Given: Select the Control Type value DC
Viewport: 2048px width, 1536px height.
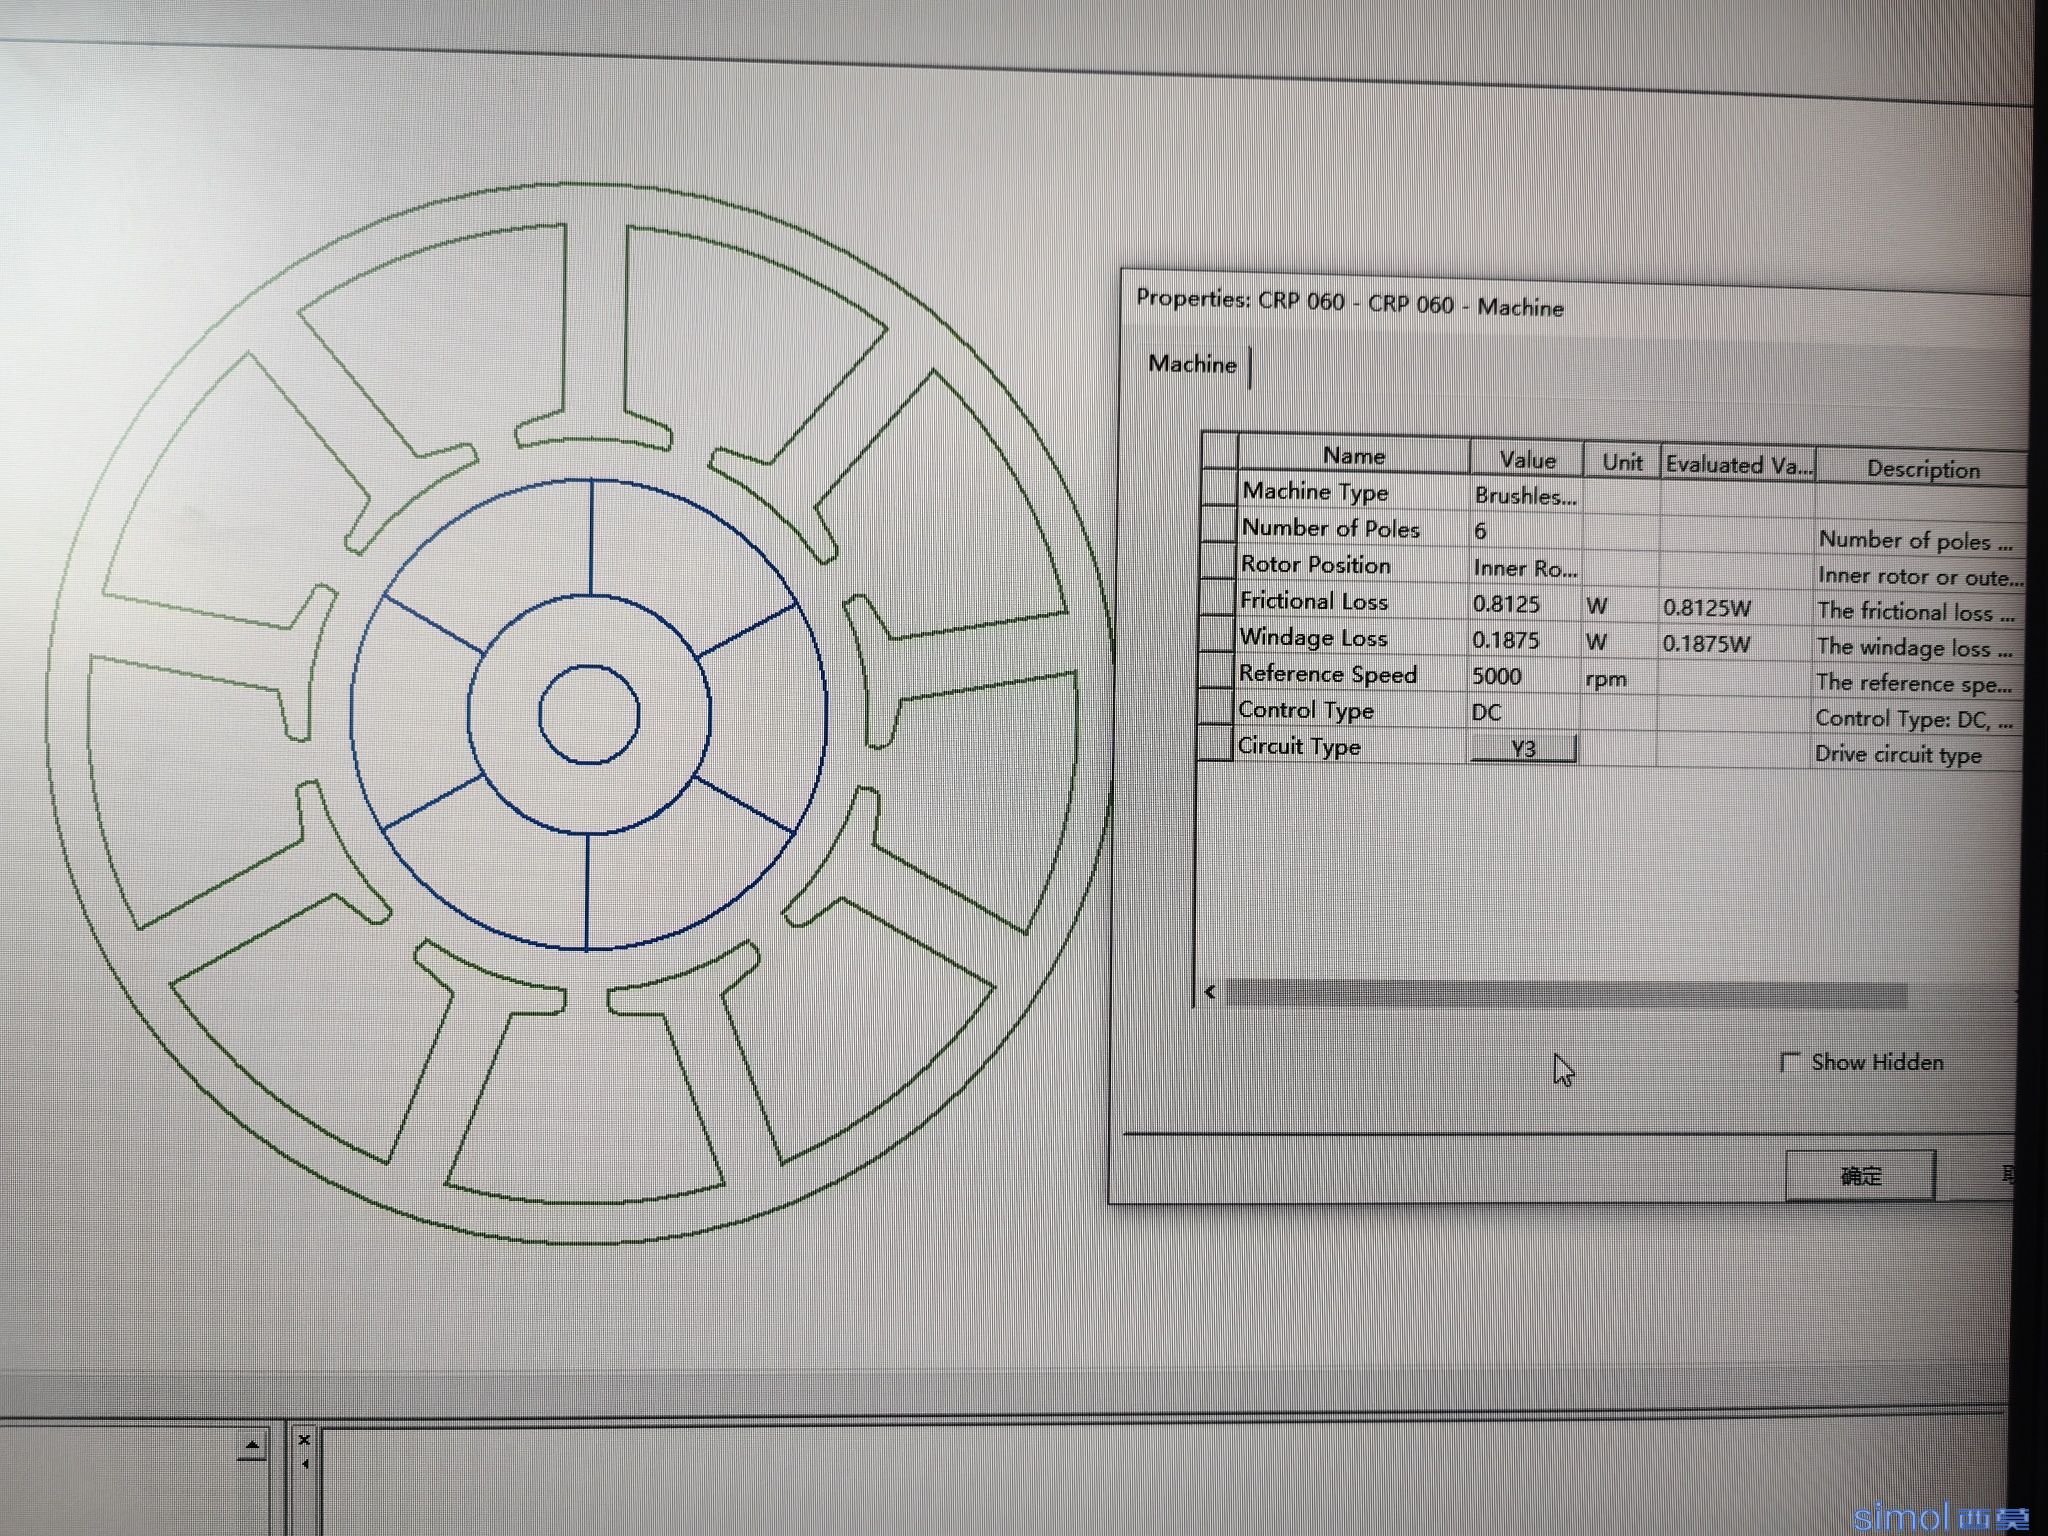Looking at the screenshot, I should (x=1523, y=712).
